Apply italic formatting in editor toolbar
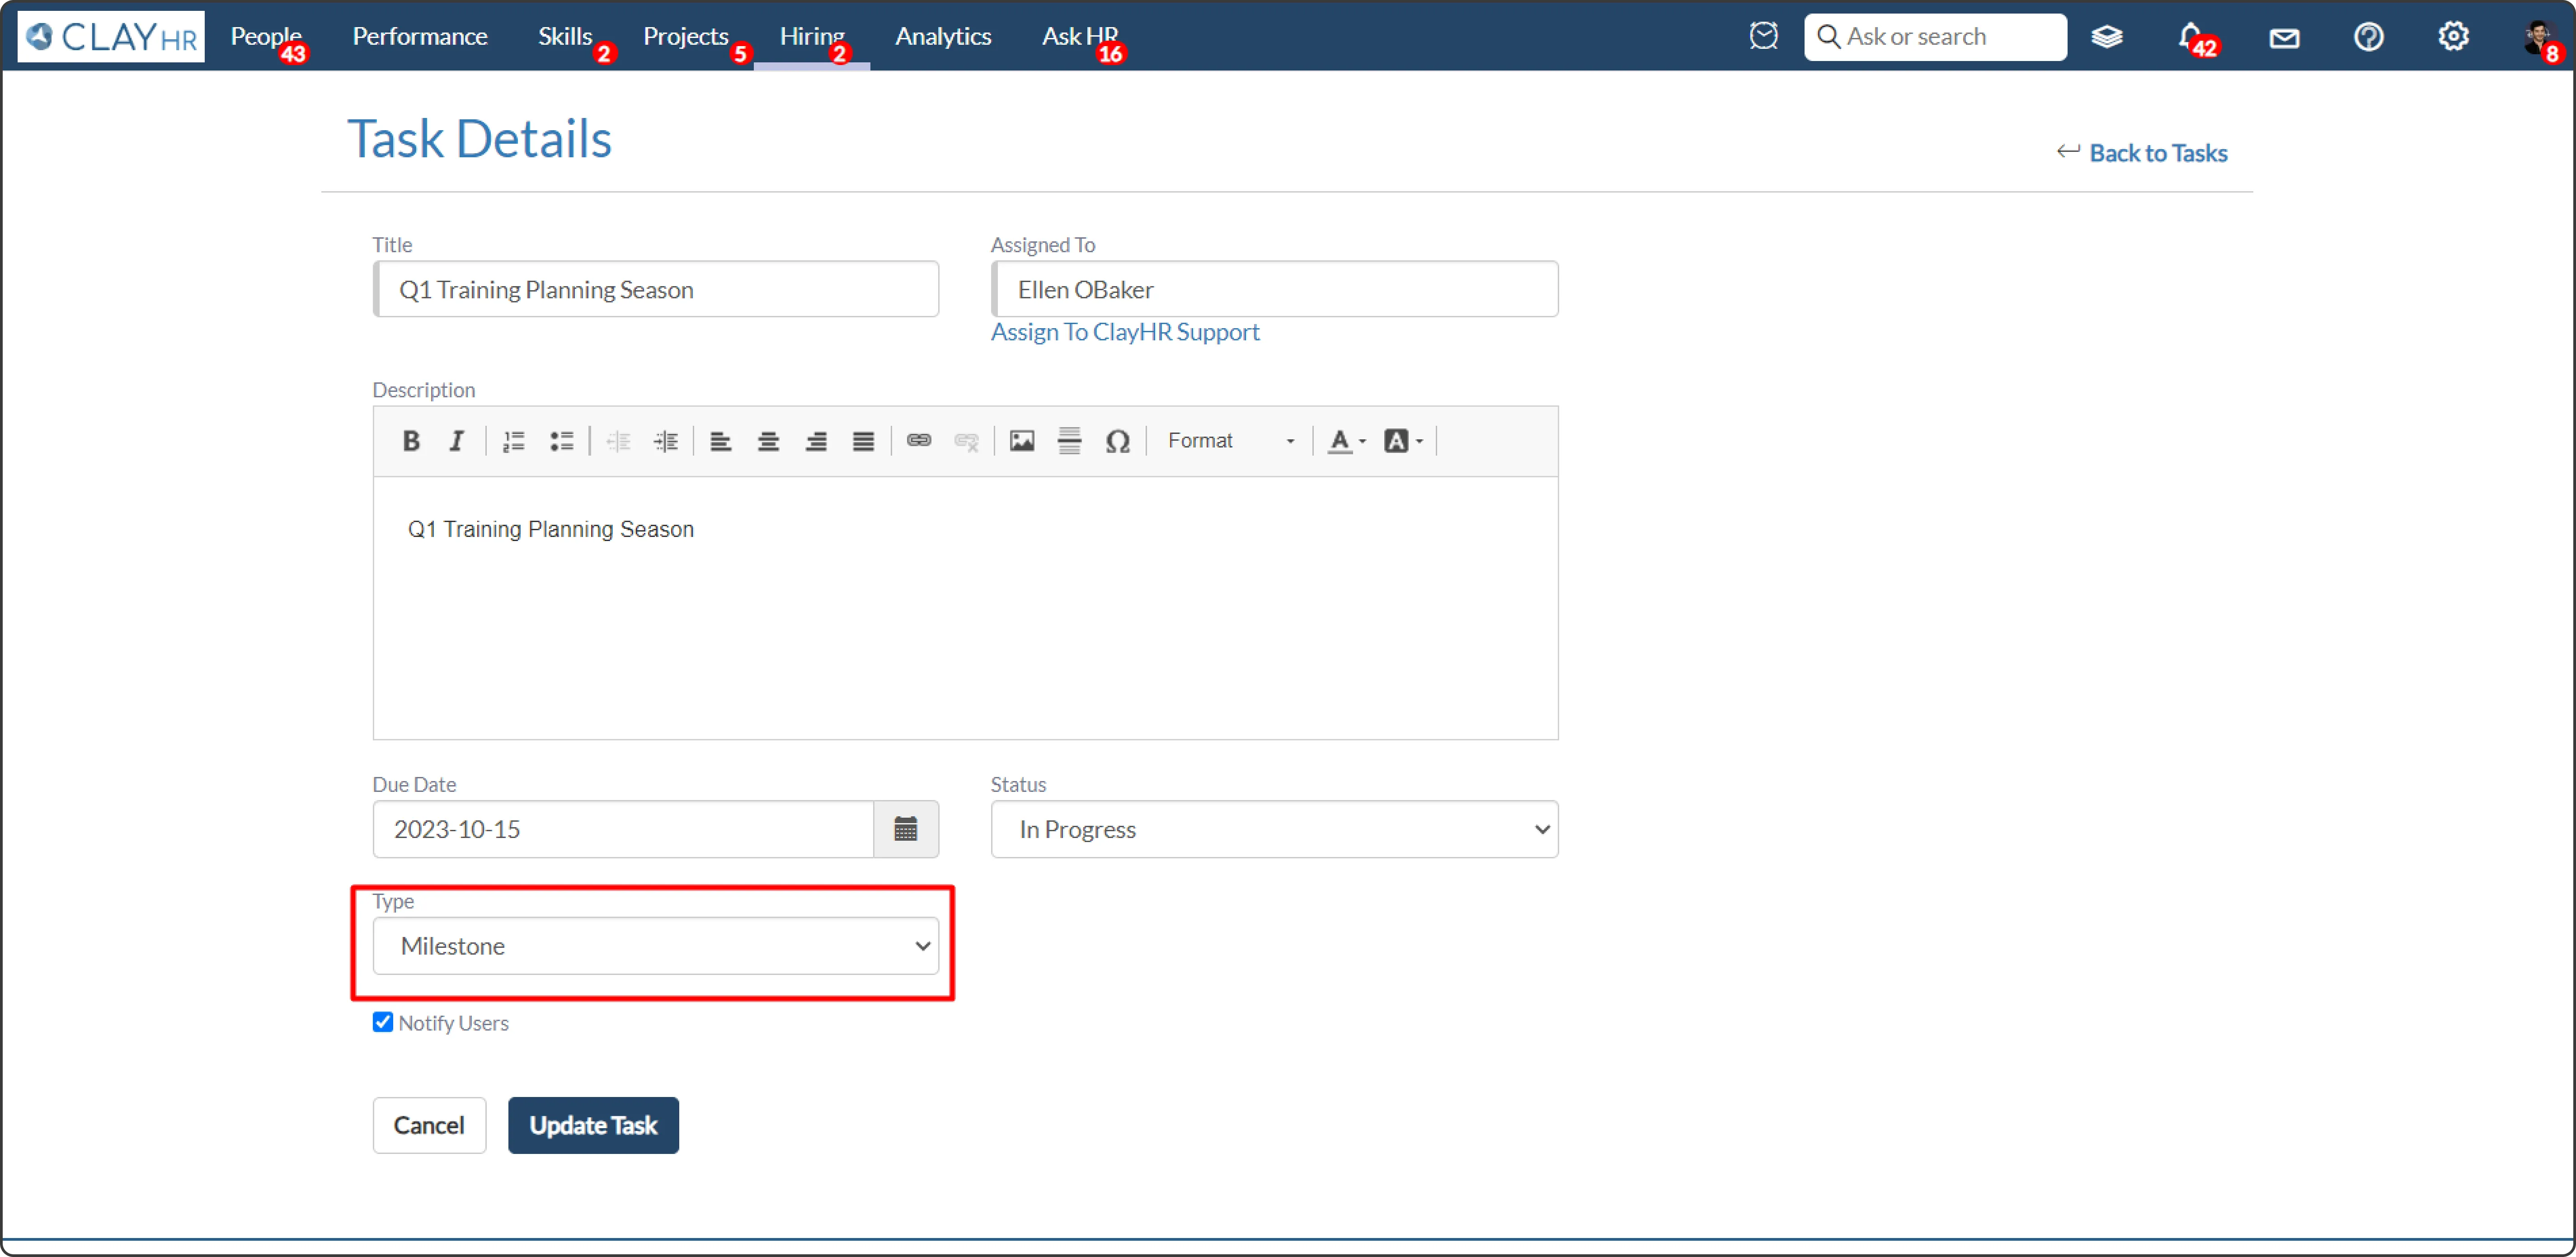This screenshot has width=2576, height=1257. click(457, 441)
